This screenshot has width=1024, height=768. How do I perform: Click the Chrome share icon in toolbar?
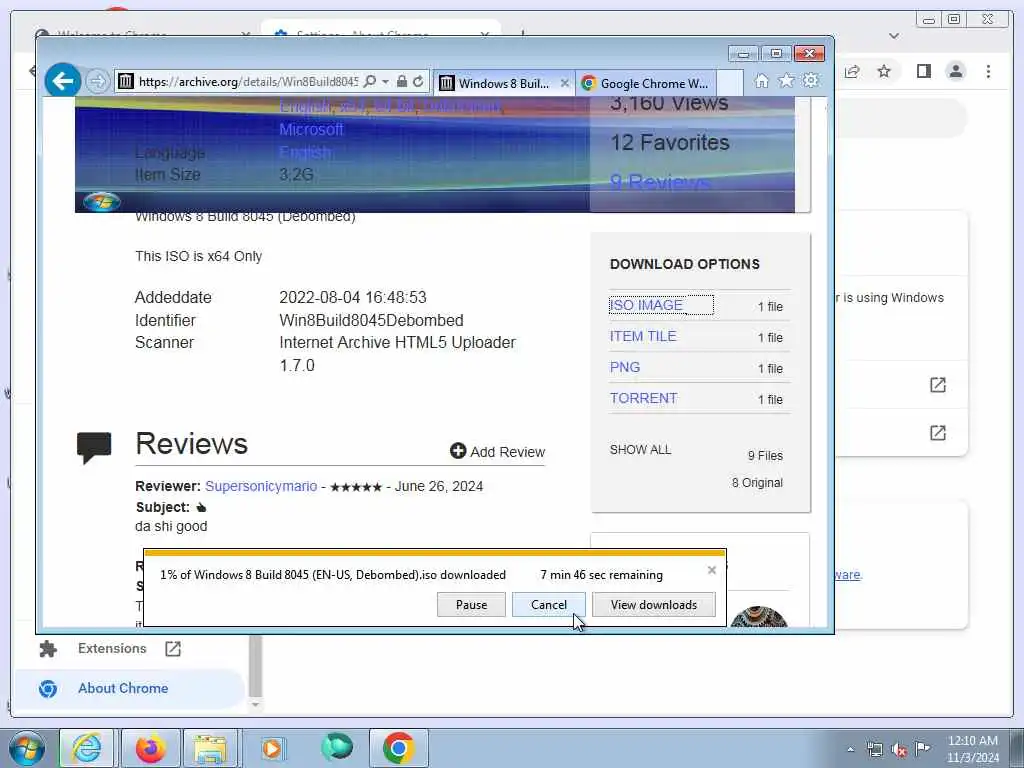point(852,71)
